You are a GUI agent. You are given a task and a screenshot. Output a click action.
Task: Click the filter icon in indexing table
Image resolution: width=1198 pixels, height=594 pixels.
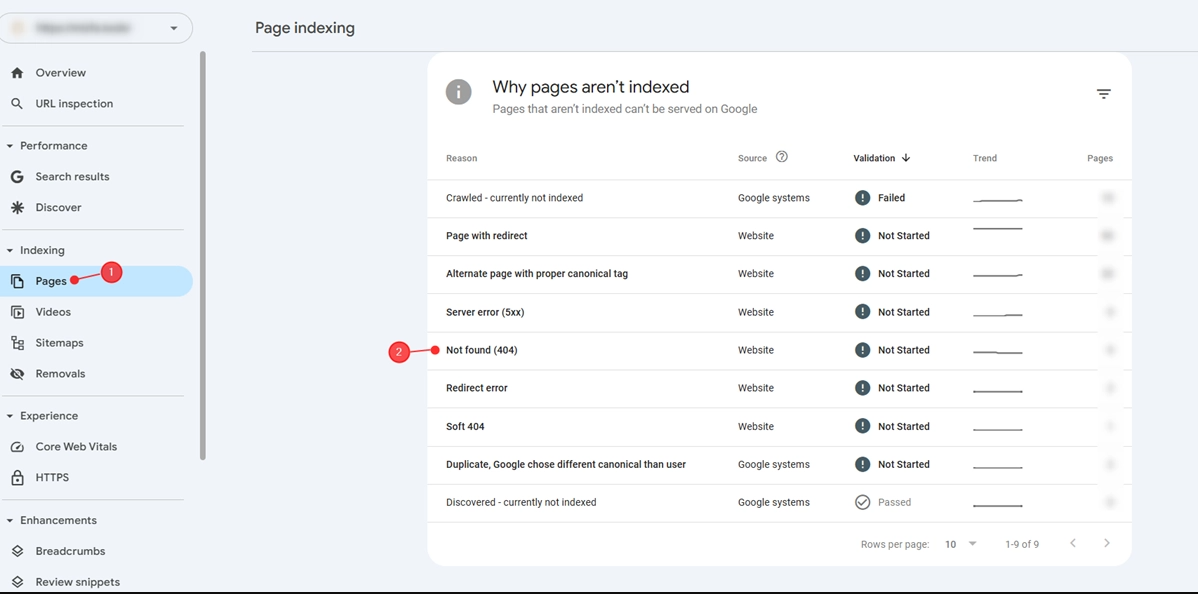click(1103, 94)
